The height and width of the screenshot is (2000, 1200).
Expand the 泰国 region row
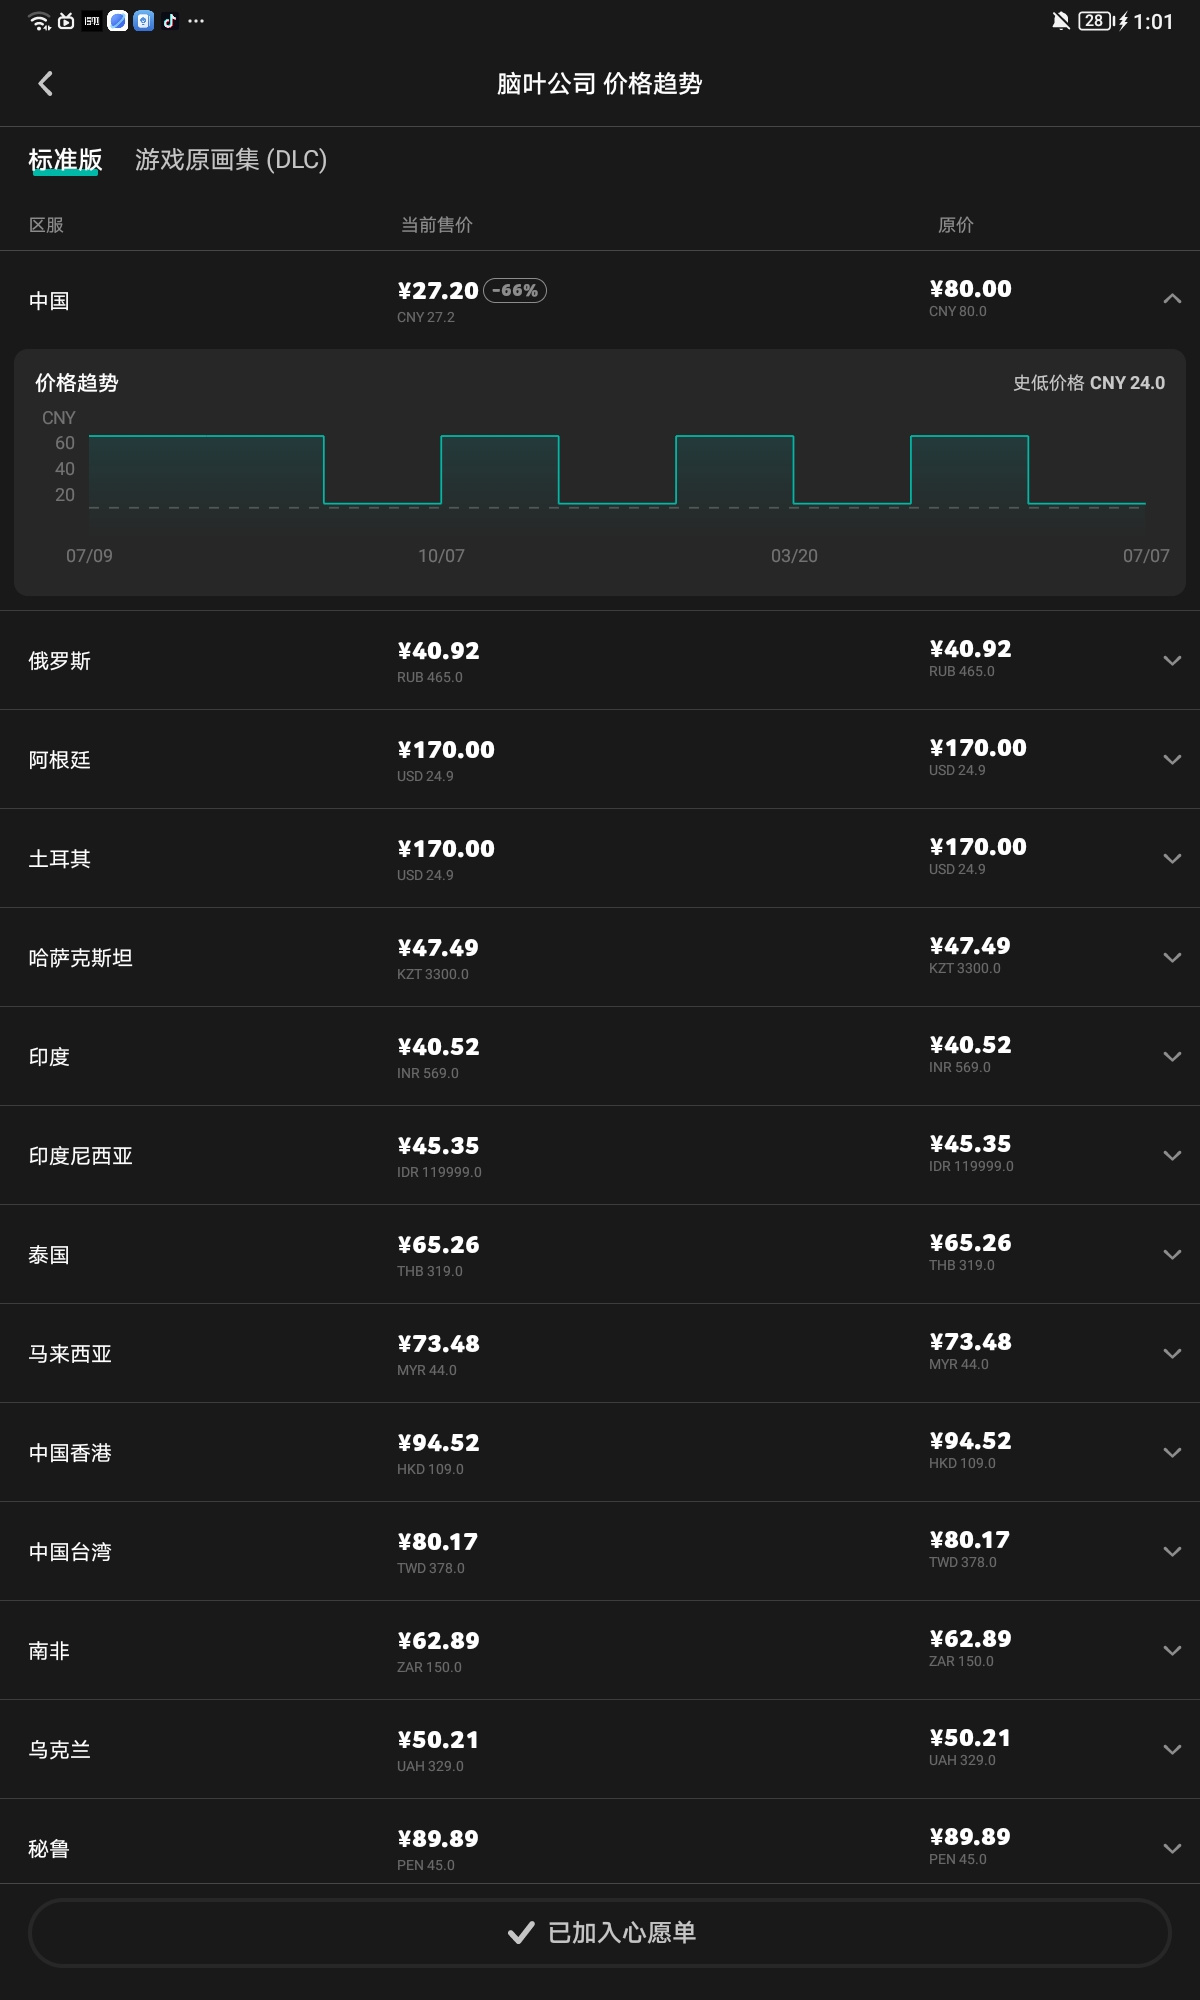[x=1172, y=1254]
